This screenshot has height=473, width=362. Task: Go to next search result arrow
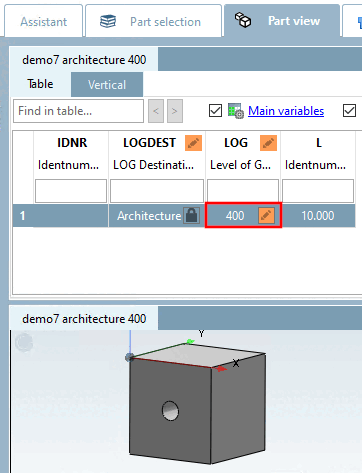[175, 111]
